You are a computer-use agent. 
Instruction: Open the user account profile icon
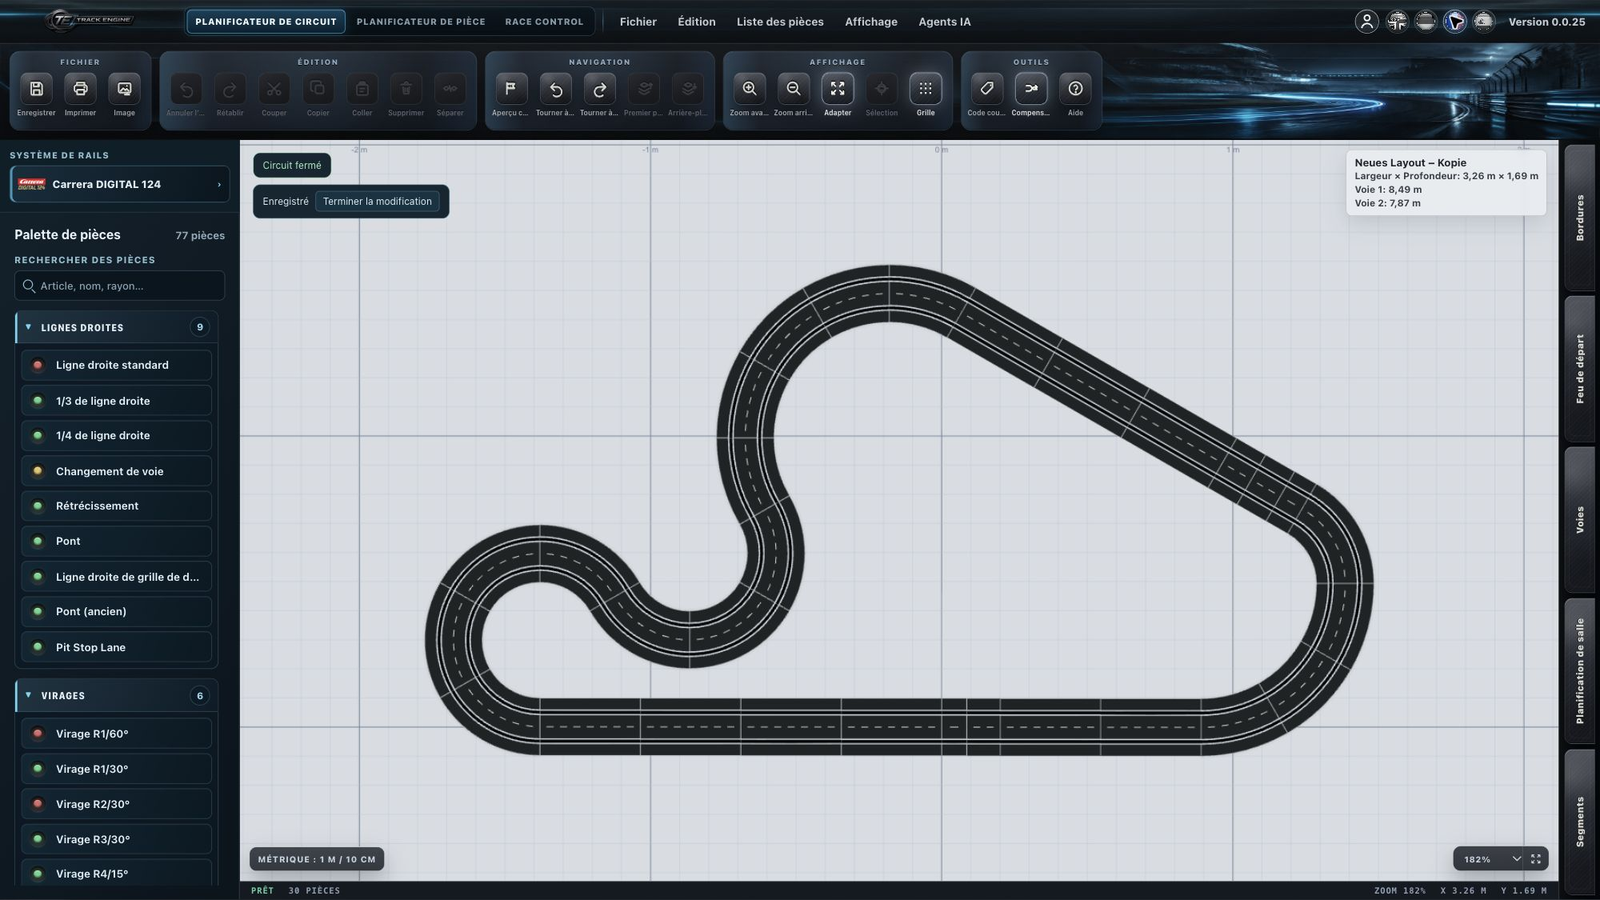point(1366,21)
